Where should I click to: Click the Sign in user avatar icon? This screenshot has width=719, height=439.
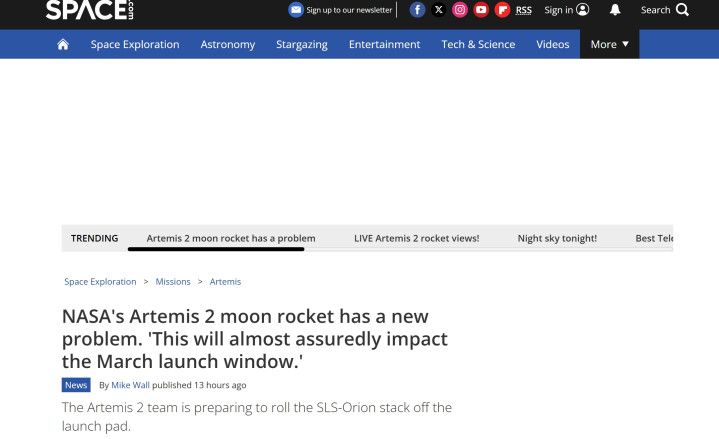coord(582,10)
